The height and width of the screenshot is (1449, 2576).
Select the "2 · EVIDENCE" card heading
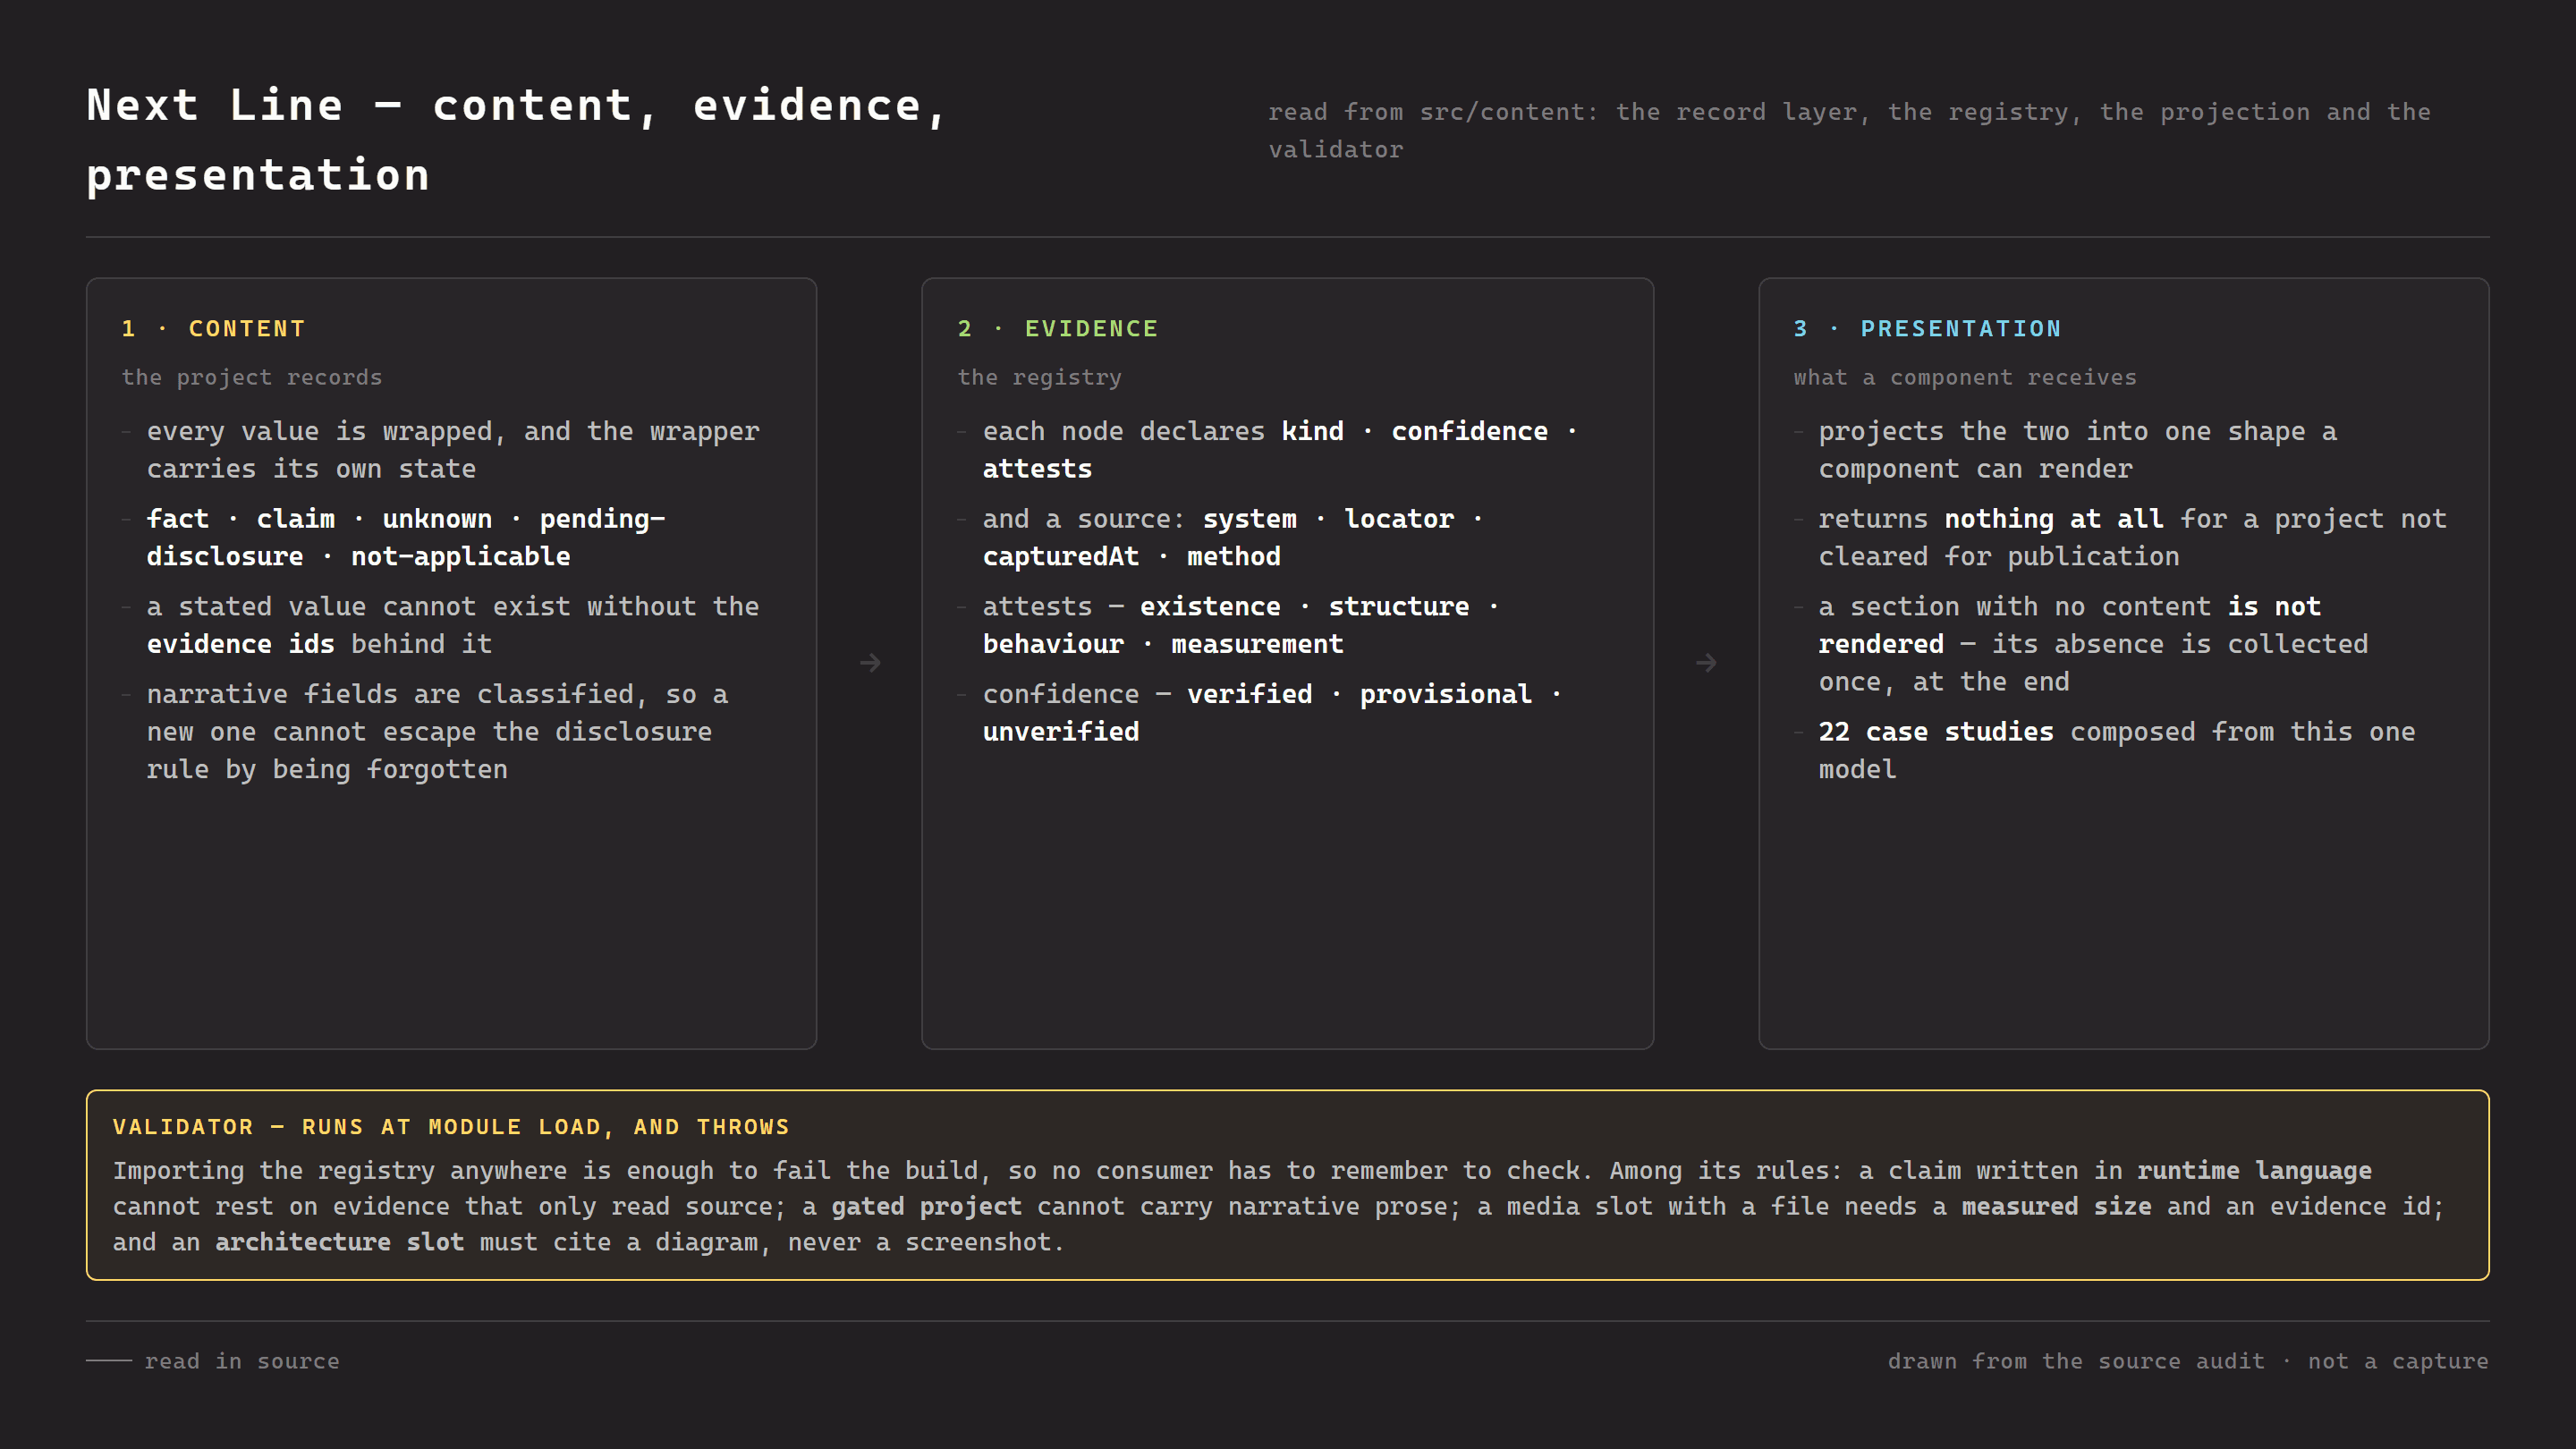(1058, 328)
